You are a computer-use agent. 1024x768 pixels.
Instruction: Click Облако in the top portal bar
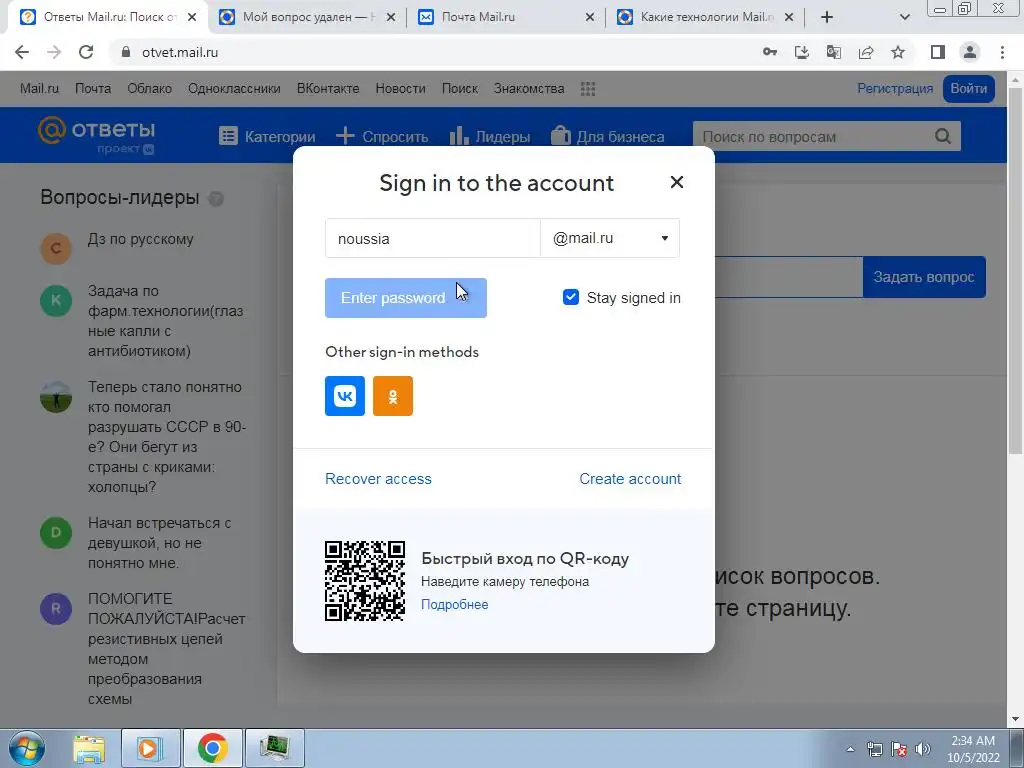(150, 88)
